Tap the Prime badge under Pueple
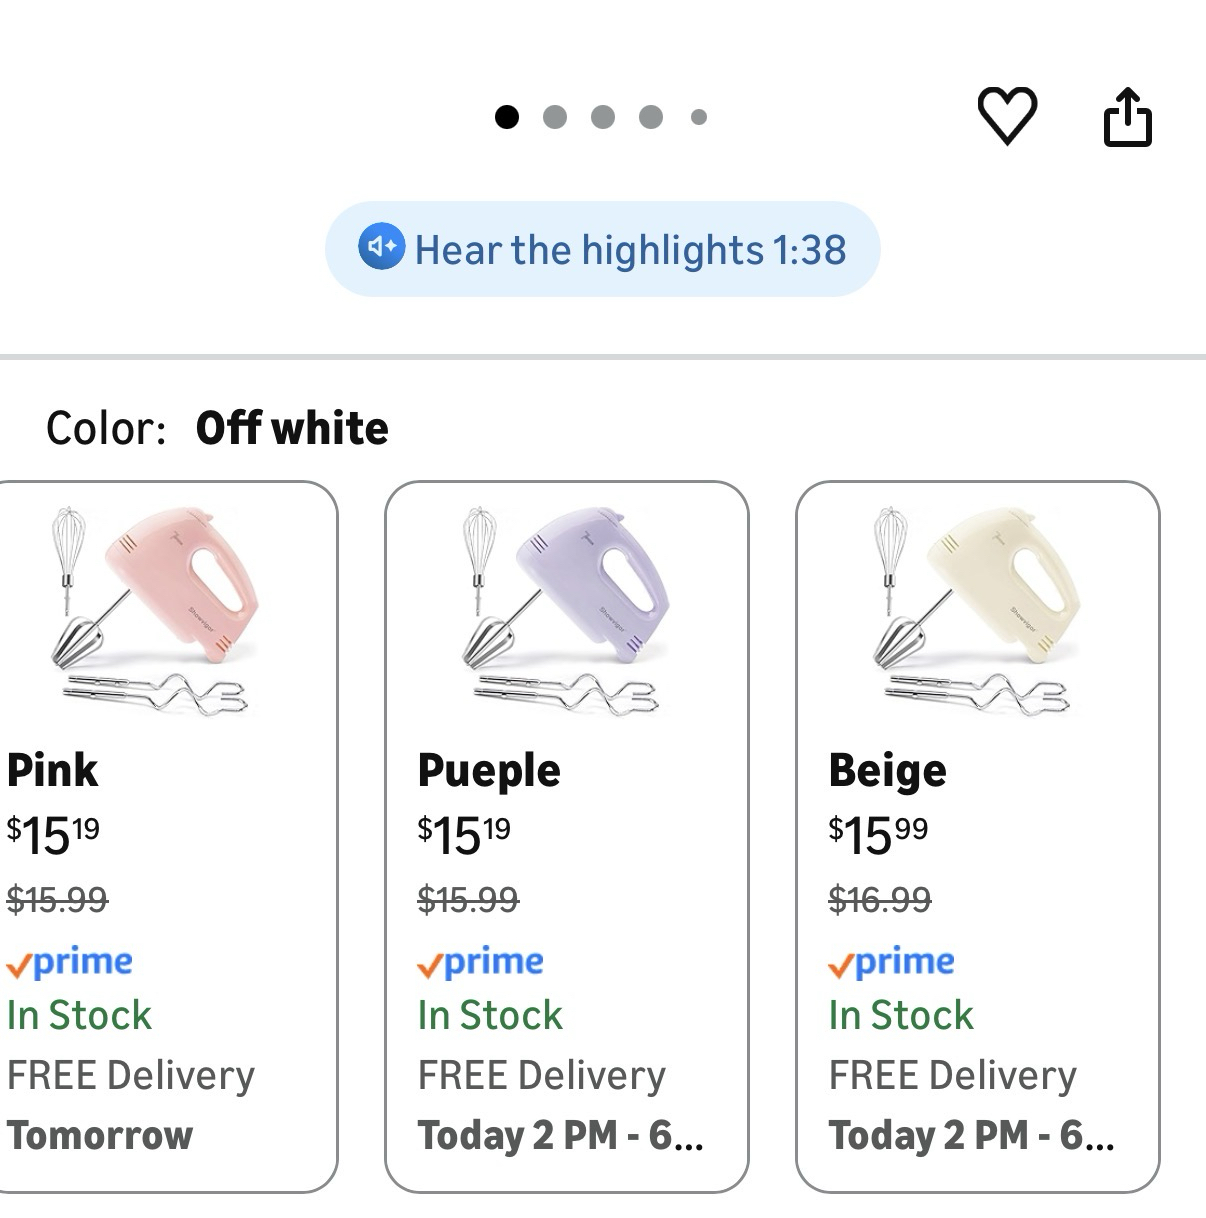 point(481,962)
